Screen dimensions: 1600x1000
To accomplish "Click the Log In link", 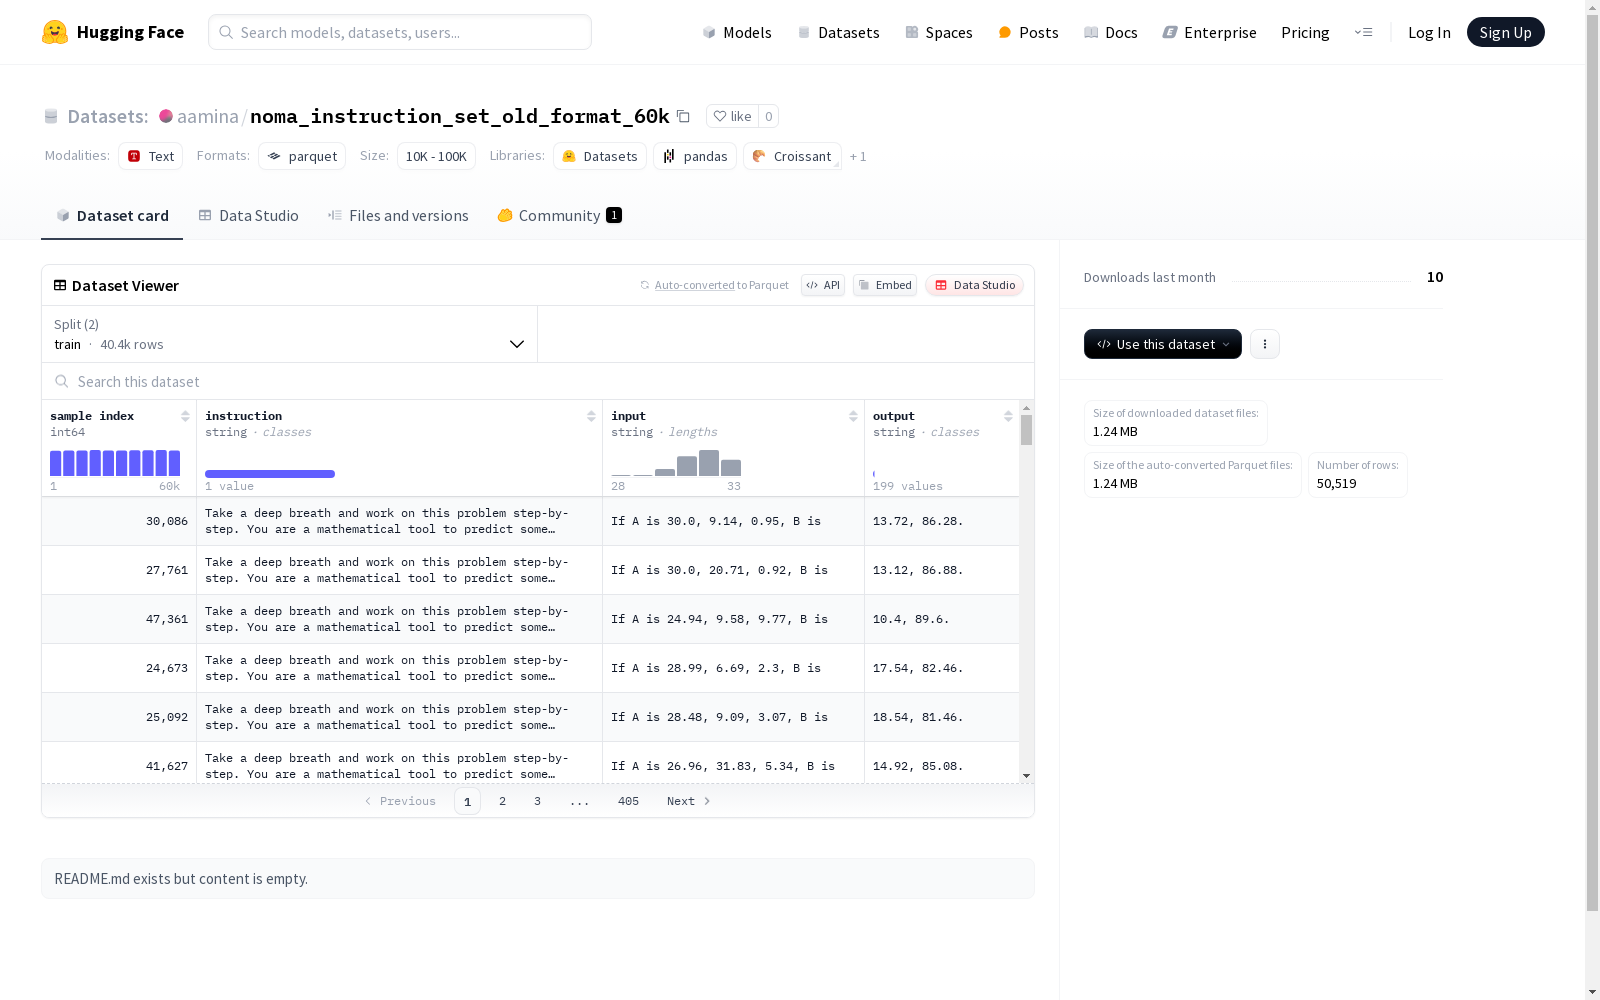I will 1429,32.
